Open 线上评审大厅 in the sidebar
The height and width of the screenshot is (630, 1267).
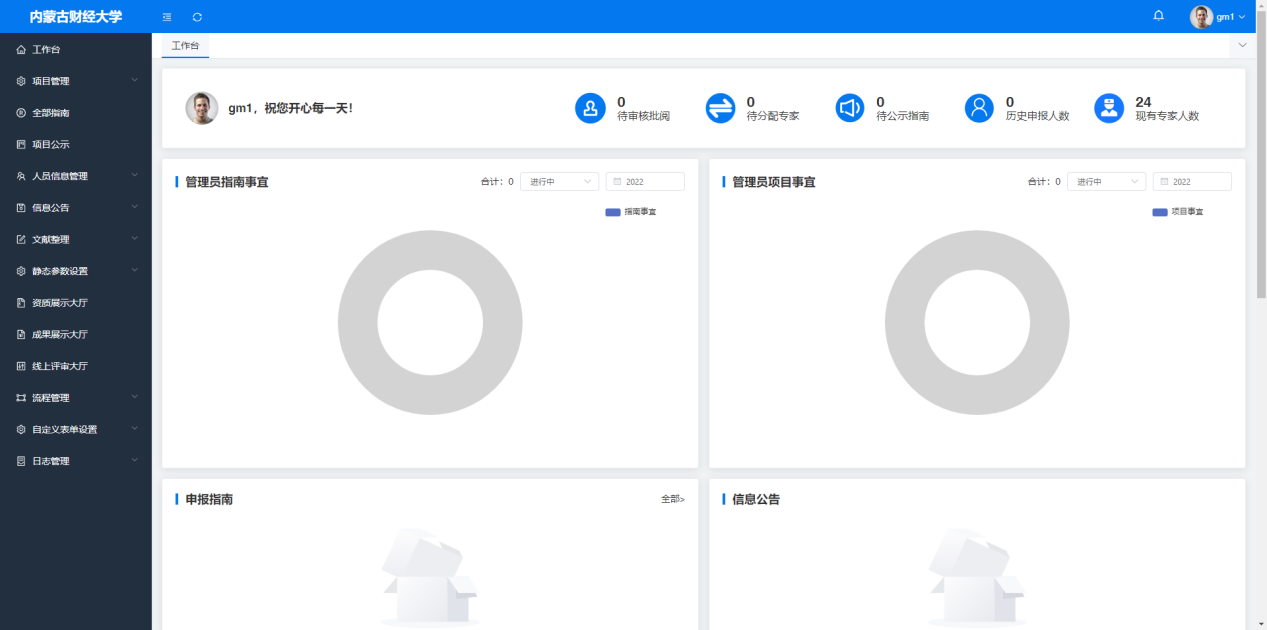point(76,366)
